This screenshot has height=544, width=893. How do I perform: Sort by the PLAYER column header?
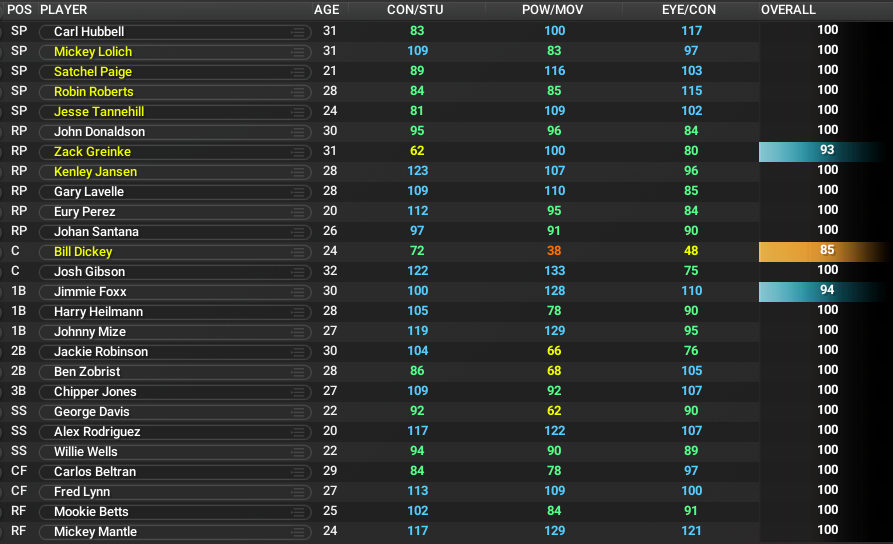(x=63, y=10)
